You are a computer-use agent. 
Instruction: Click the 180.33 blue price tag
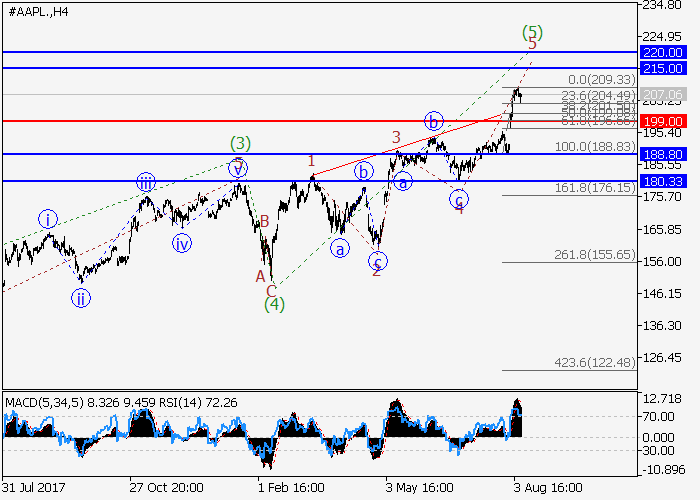662,181
